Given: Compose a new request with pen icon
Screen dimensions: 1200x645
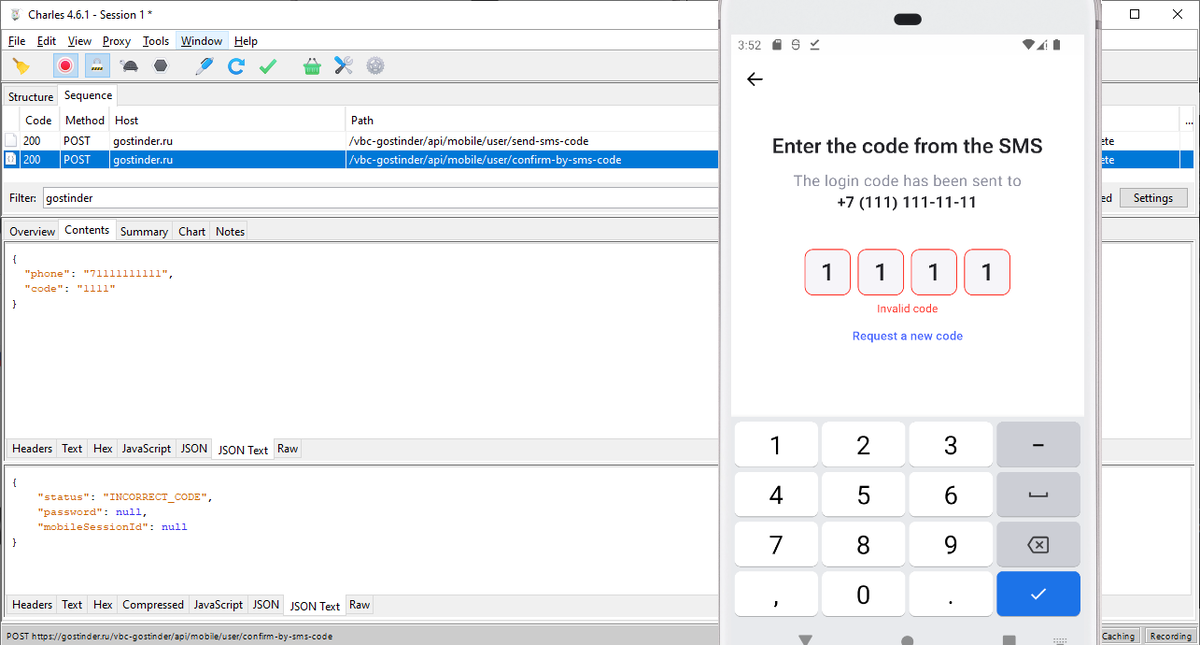Looking at the screenshot, I should pyautogui.click(x=204, y=66).
